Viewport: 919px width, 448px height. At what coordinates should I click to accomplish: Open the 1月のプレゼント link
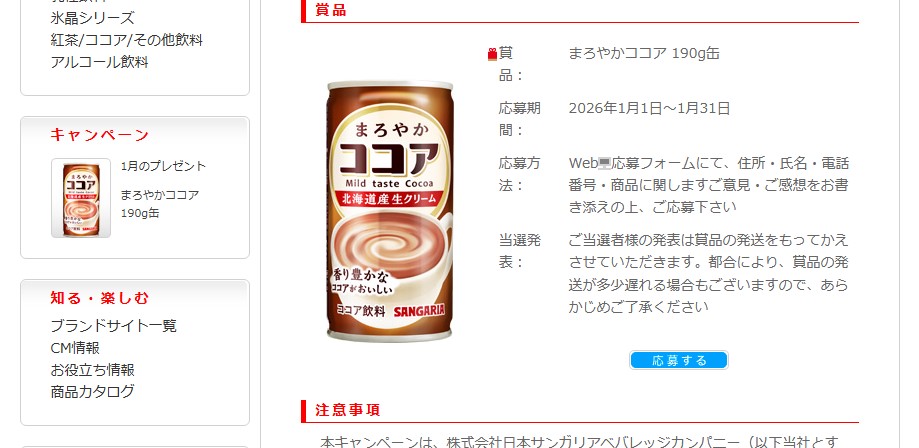[164, 166]
